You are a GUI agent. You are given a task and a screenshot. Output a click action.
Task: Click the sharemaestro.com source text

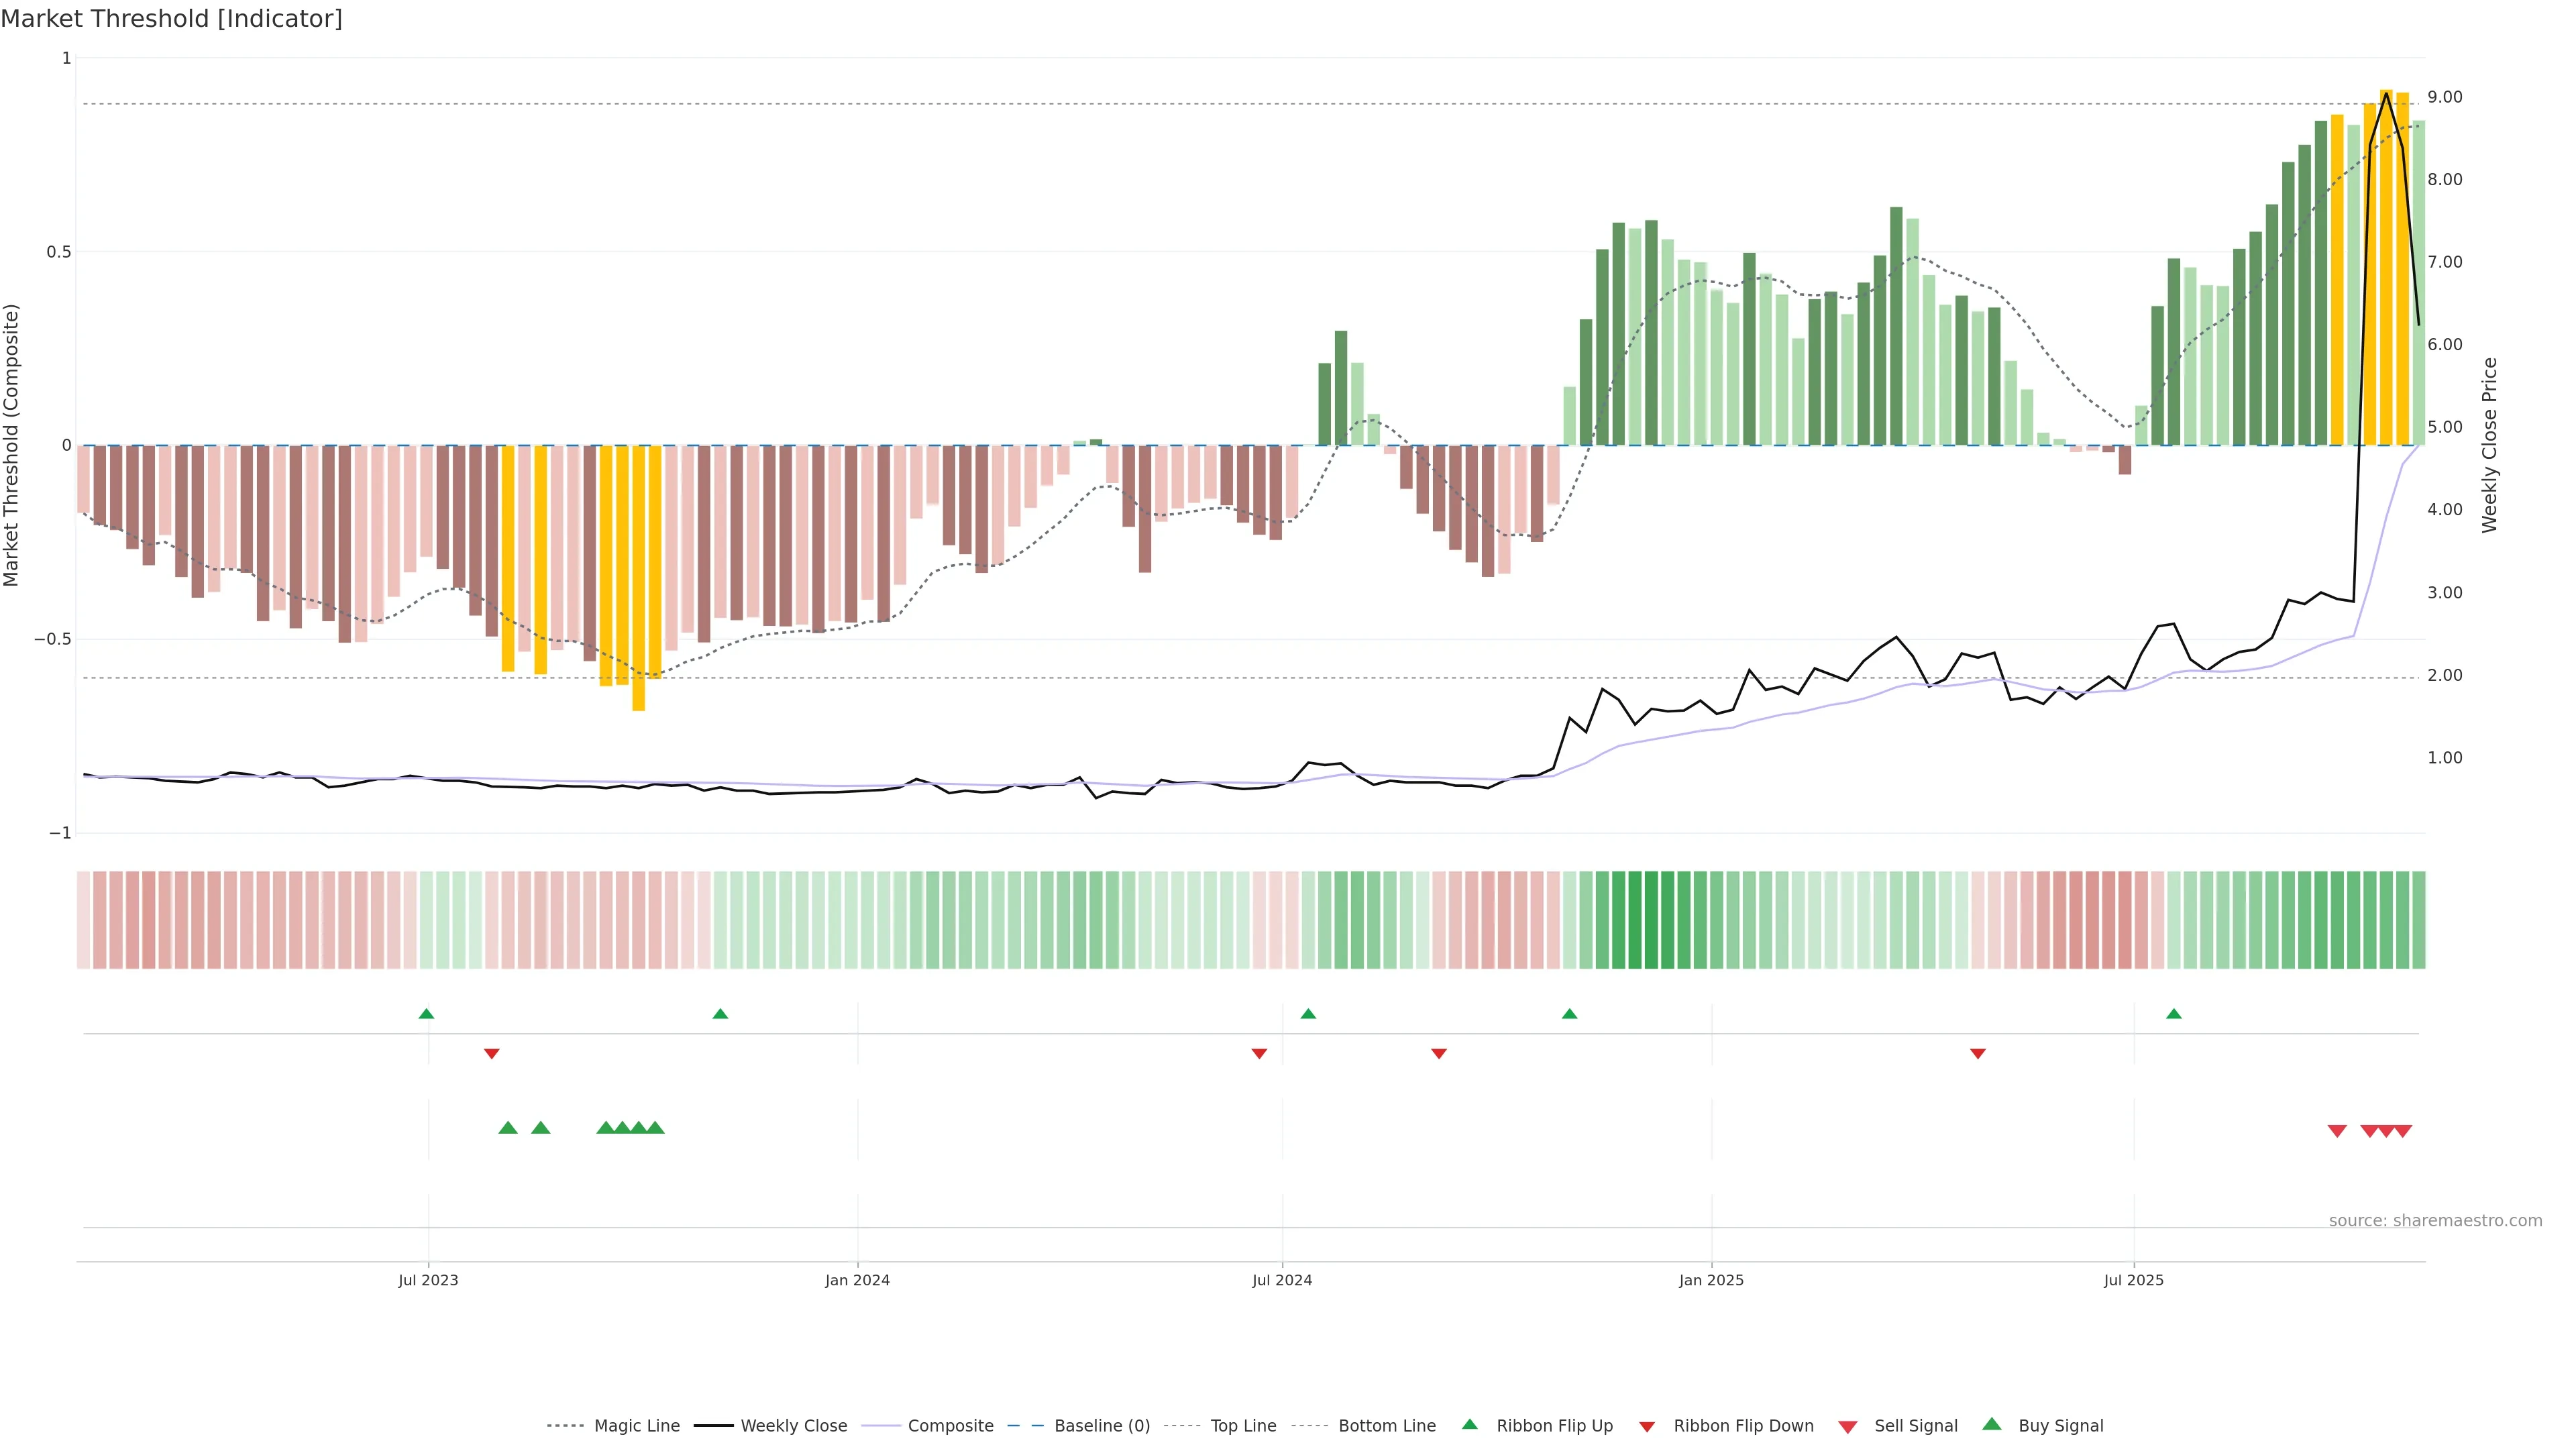2435,1220
